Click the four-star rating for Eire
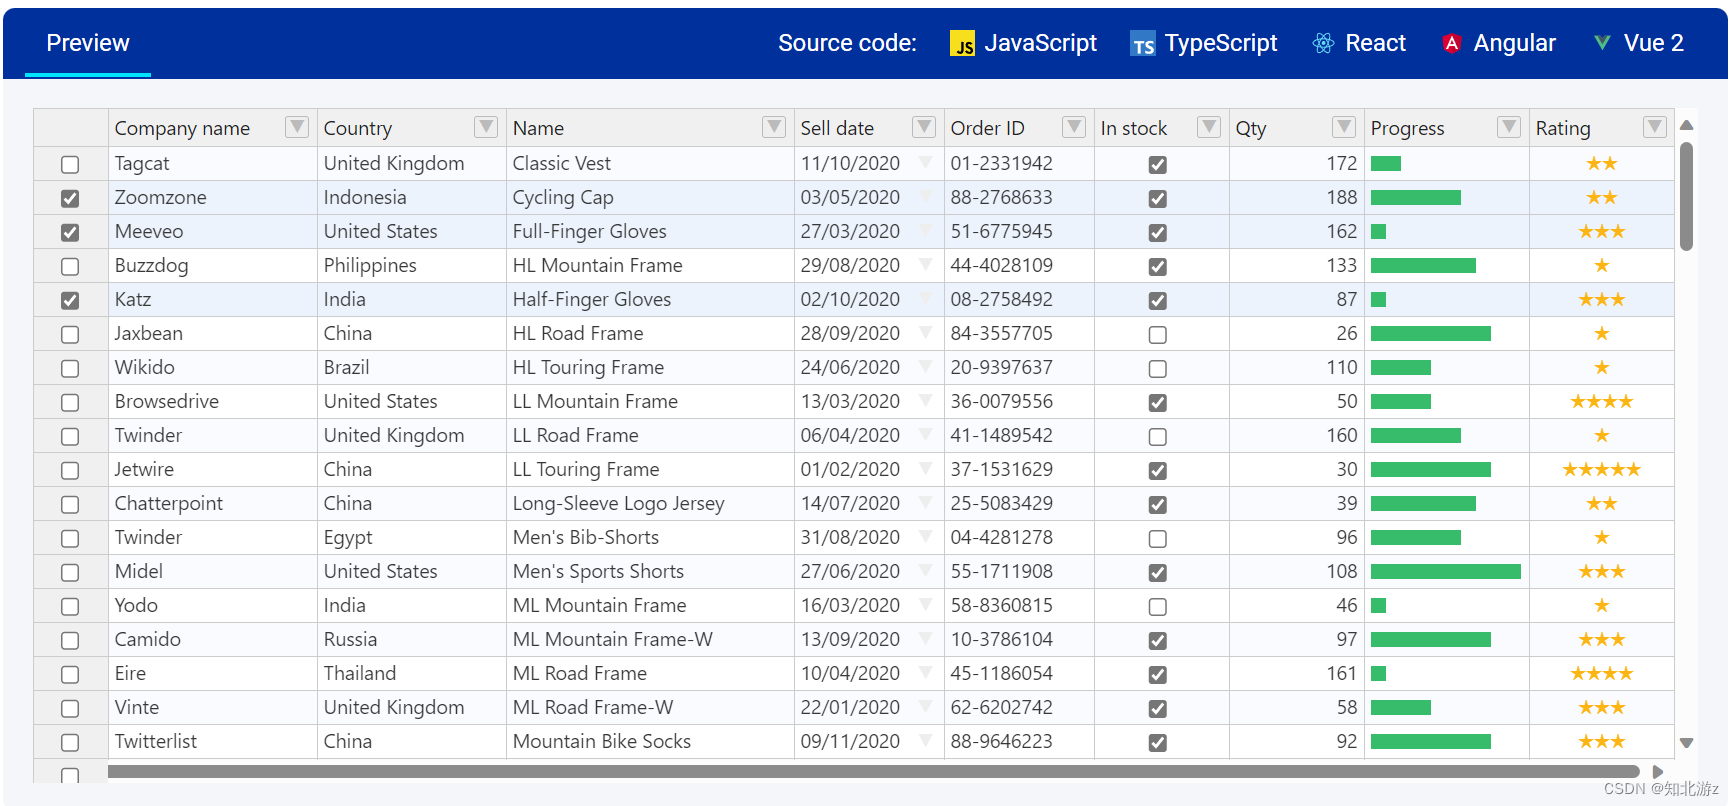The width and height of the screenshot is (1734, 806). [1602, 673]
